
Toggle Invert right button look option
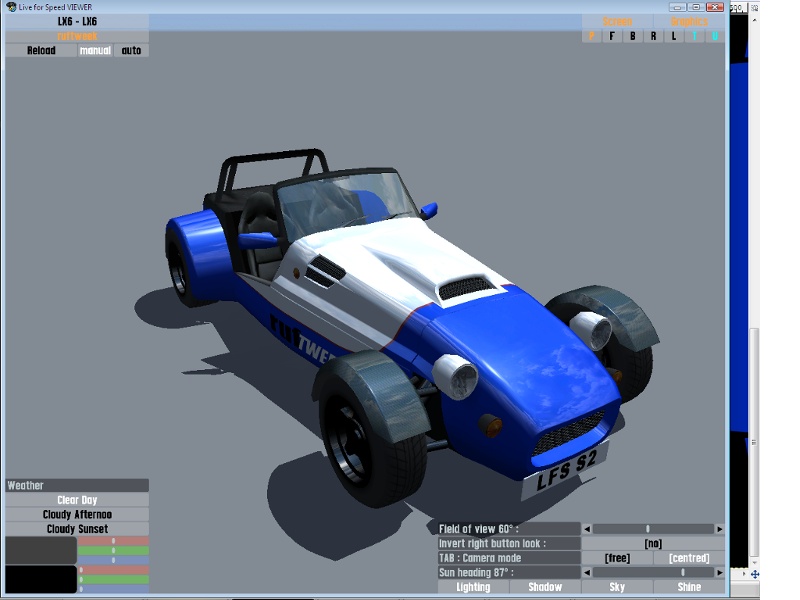tap(652, 543)
